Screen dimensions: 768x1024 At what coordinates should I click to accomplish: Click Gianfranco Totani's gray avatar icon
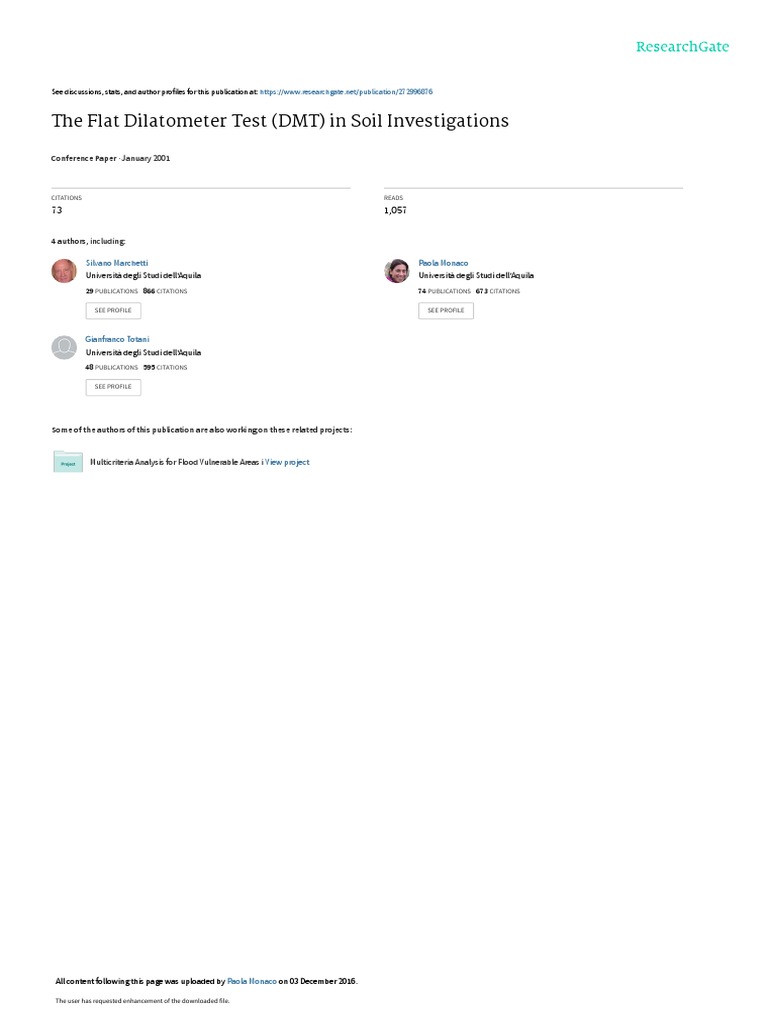tap(64, 347)
